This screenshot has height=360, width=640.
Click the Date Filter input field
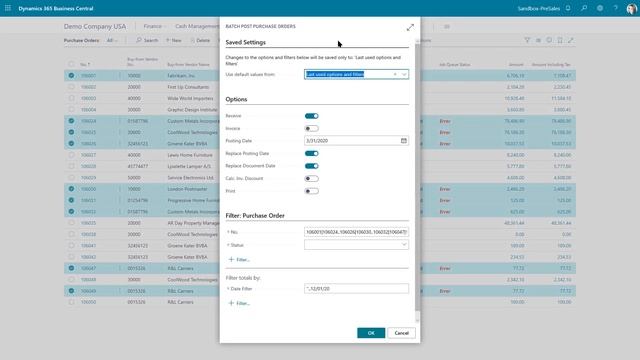(356, 289)
